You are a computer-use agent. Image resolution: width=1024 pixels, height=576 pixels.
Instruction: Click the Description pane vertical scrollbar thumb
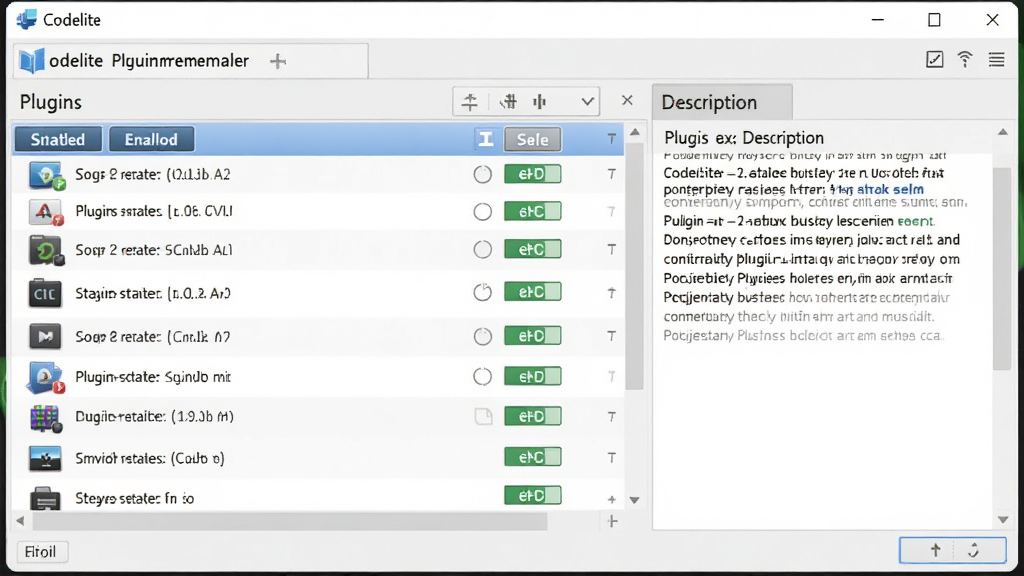pos(1002,269)
